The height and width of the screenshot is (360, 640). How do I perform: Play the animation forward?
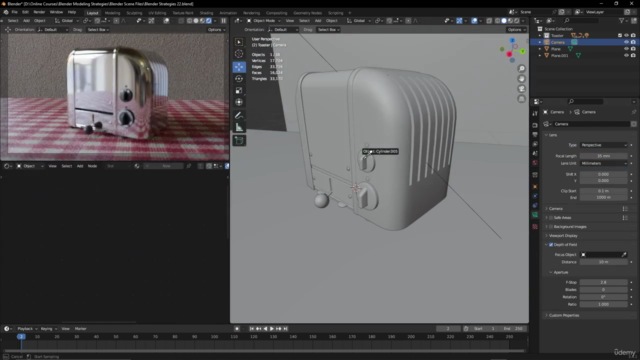pos(272,329)
